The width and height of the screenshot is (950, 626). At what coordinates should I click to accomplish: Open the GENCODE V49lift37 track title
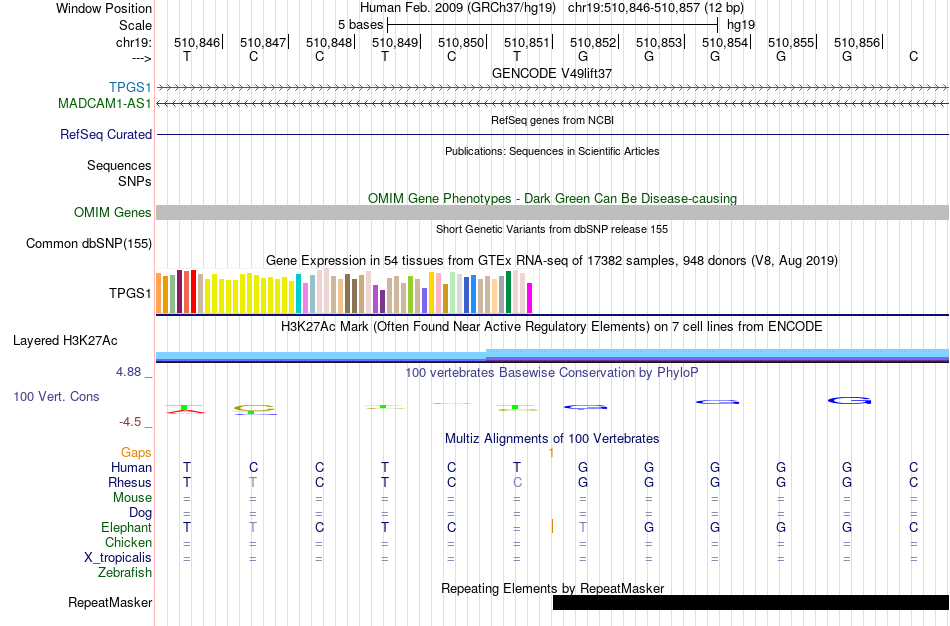[552, 73]
